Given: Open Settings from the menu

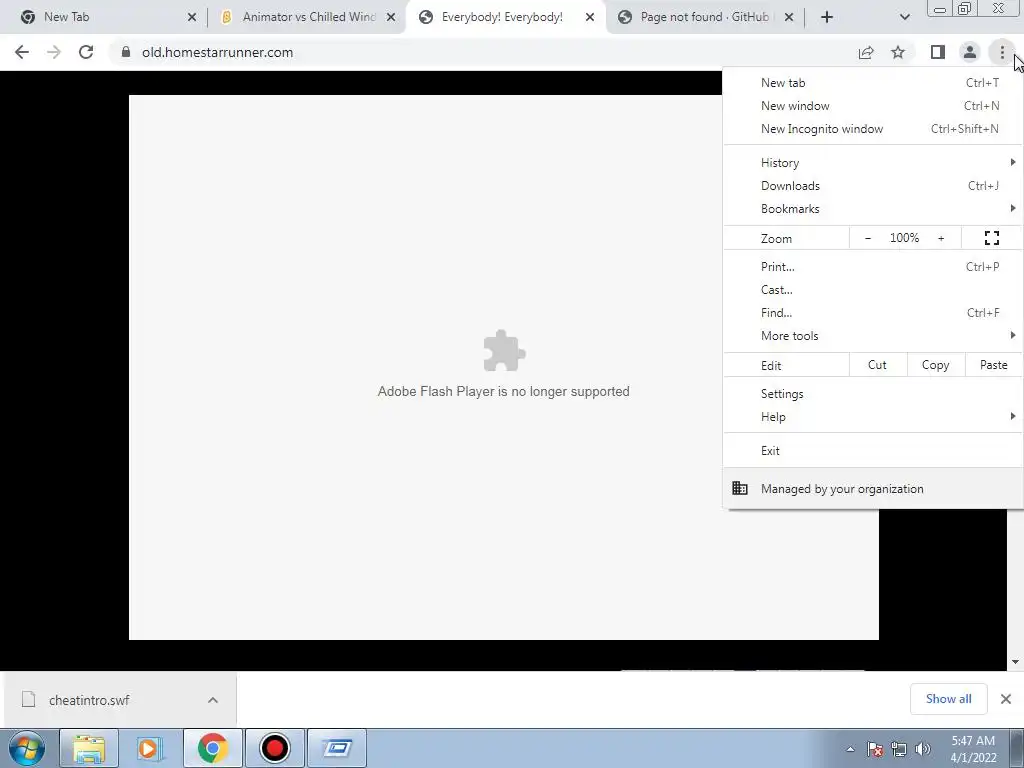Looking at the screenshot, I should [872, 394].
